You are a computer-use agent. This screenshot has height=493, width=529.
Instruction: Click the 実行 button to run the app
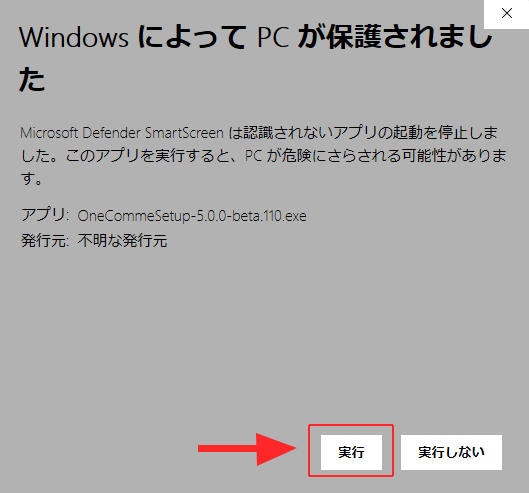pyautogui.click(x=351, y=452)
